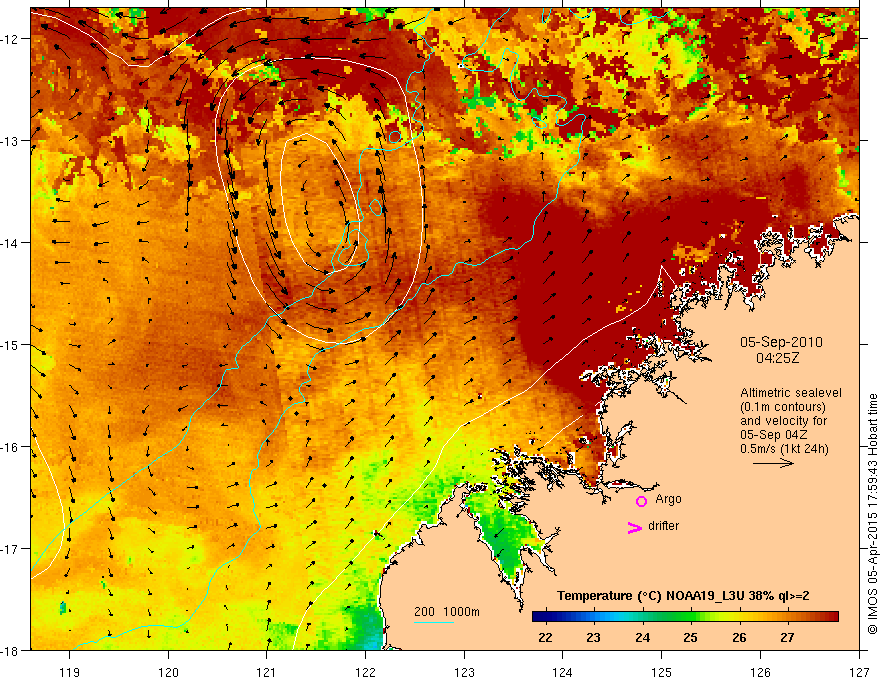Click the 'and velocity for' caption line
Screen dimensions: 880x680
tap(783, 421)
